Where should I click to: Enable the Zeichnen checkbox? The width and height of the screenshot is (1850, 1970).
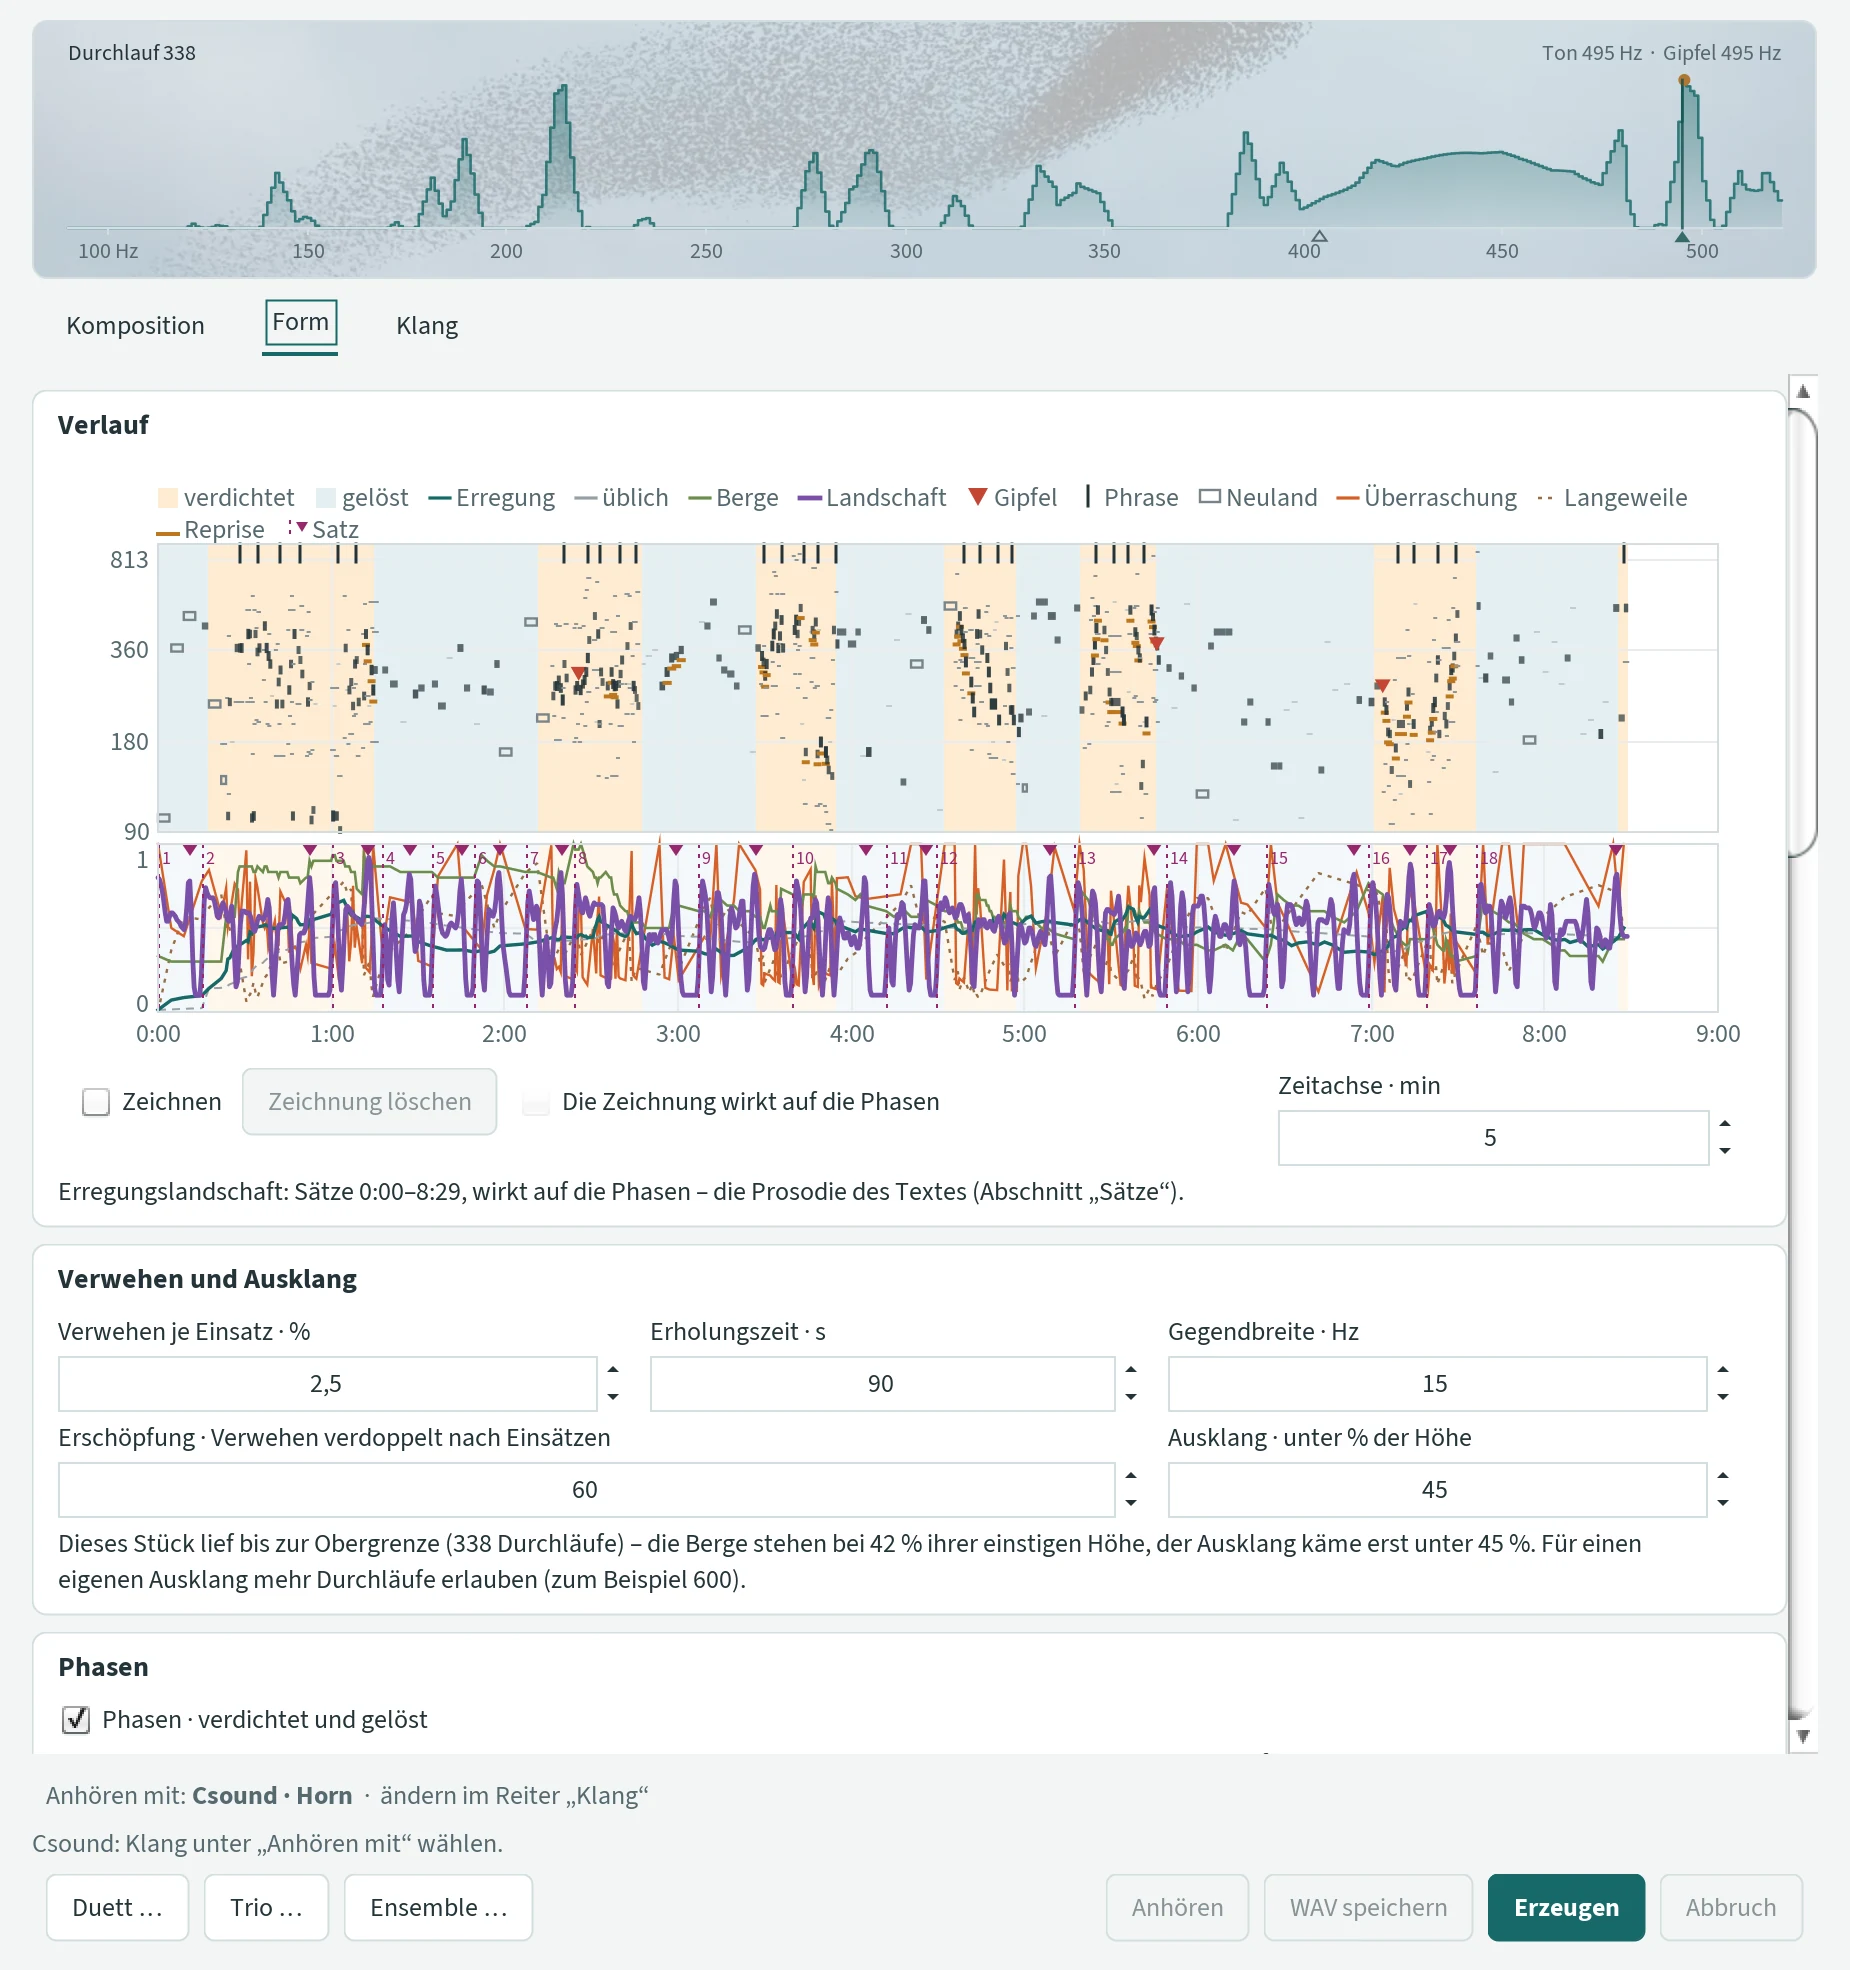point(96,1102)
